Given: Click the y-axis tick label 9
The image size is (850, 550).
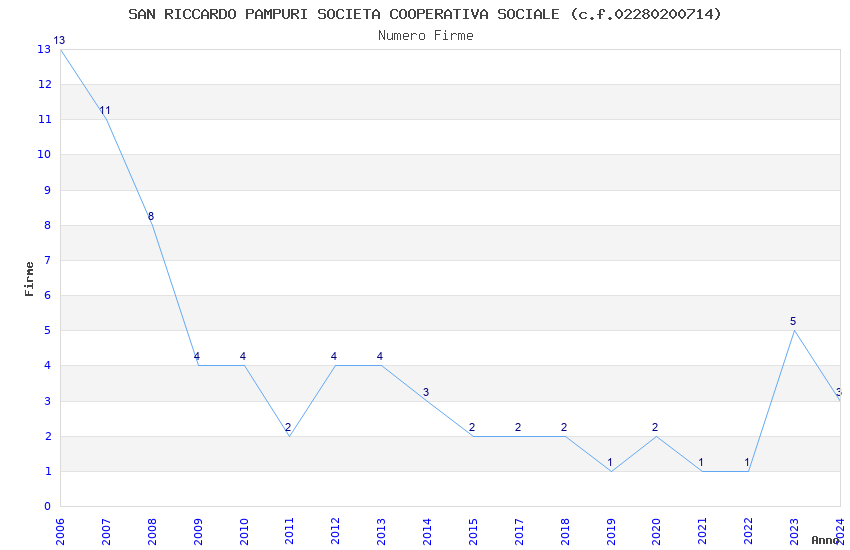Looking at the screenshot, I should 48,190.
